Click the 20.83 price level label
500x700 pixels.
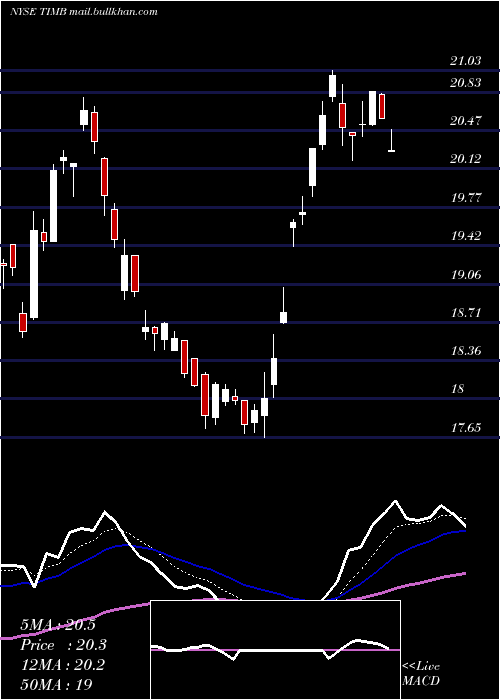[466, 83]
